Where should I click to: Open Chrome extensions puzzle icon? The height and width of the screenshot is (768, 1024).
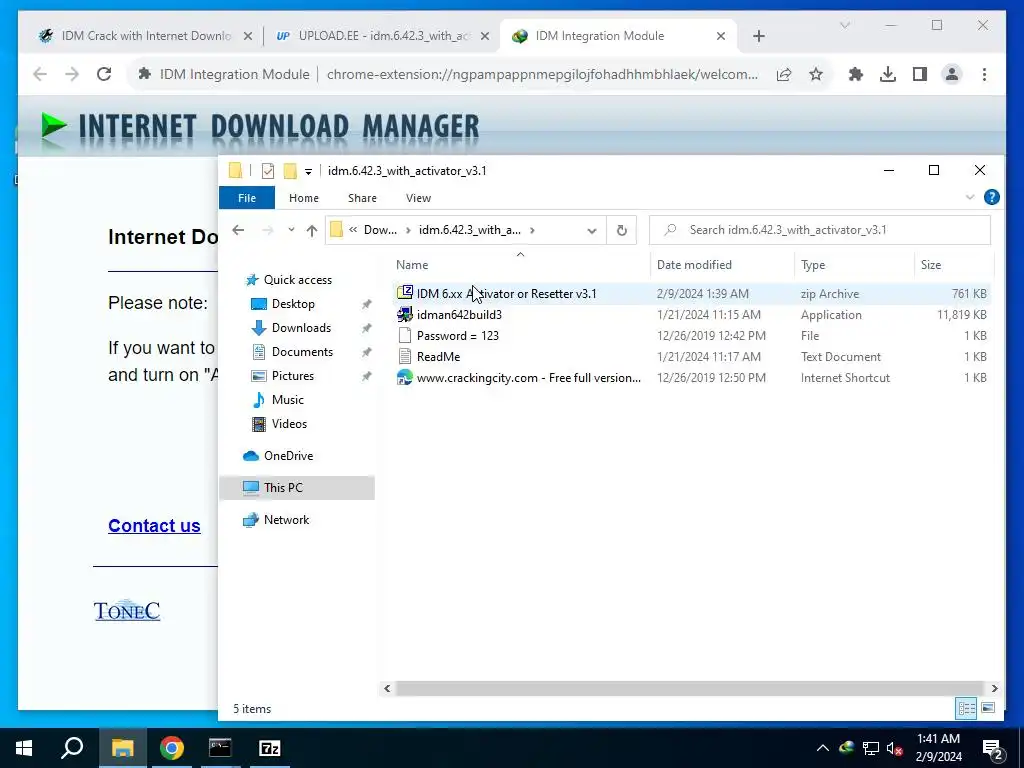click(x=856, y=74)
